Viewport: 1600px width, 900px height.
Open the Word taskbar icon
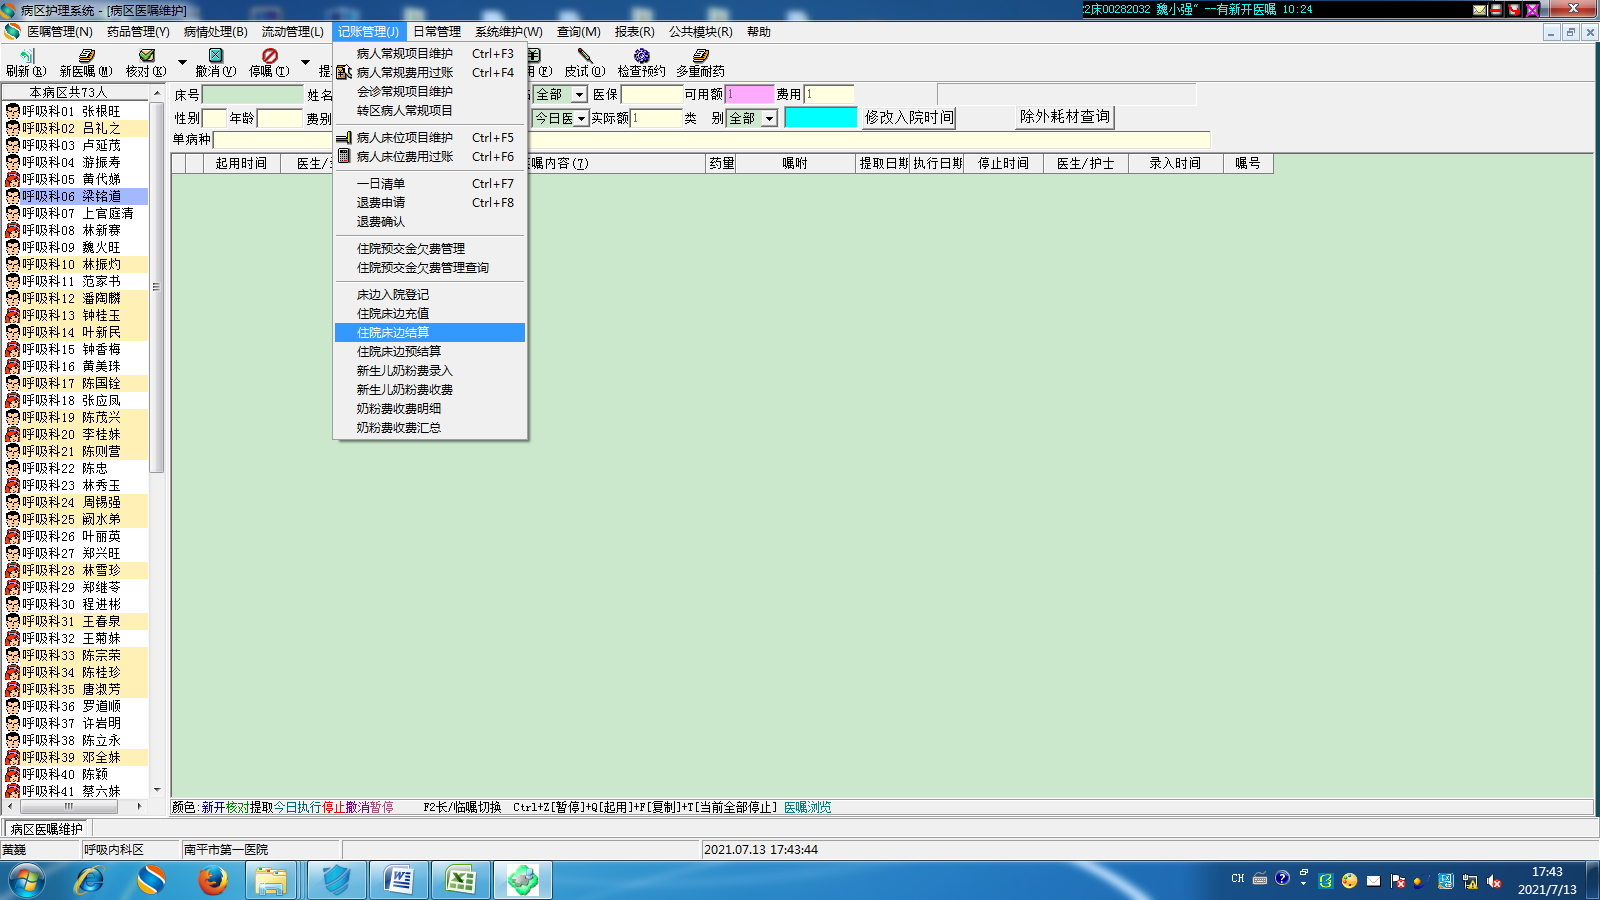pos(399,880)
